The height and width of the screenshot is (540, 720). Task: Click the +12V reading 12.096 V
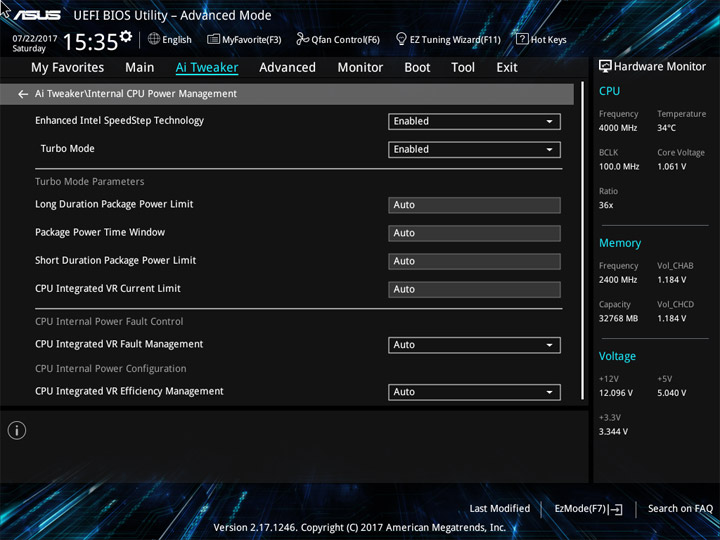click(615, 393)
